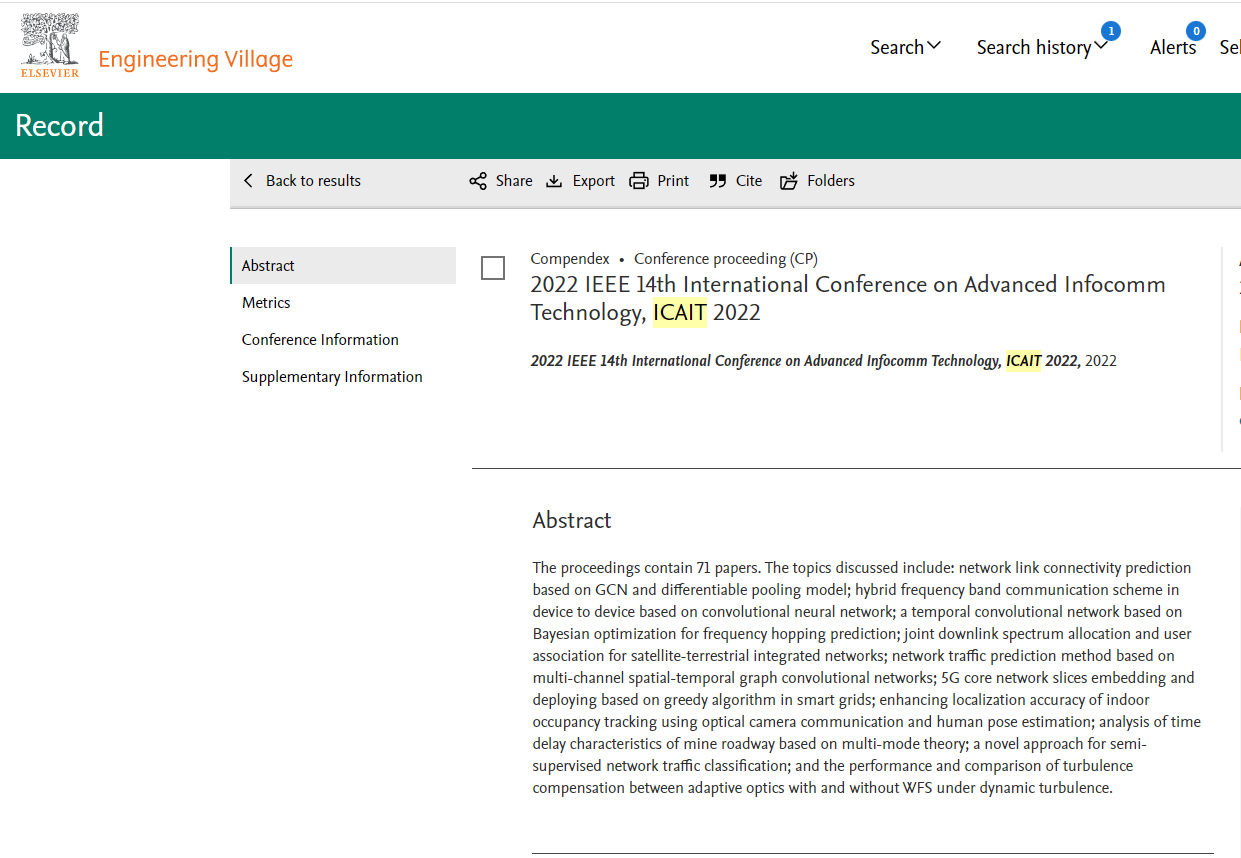The image size is (1241, 858).
Task: Click 'The proceedings contain 71 papers' sentence
Action: 646,568
